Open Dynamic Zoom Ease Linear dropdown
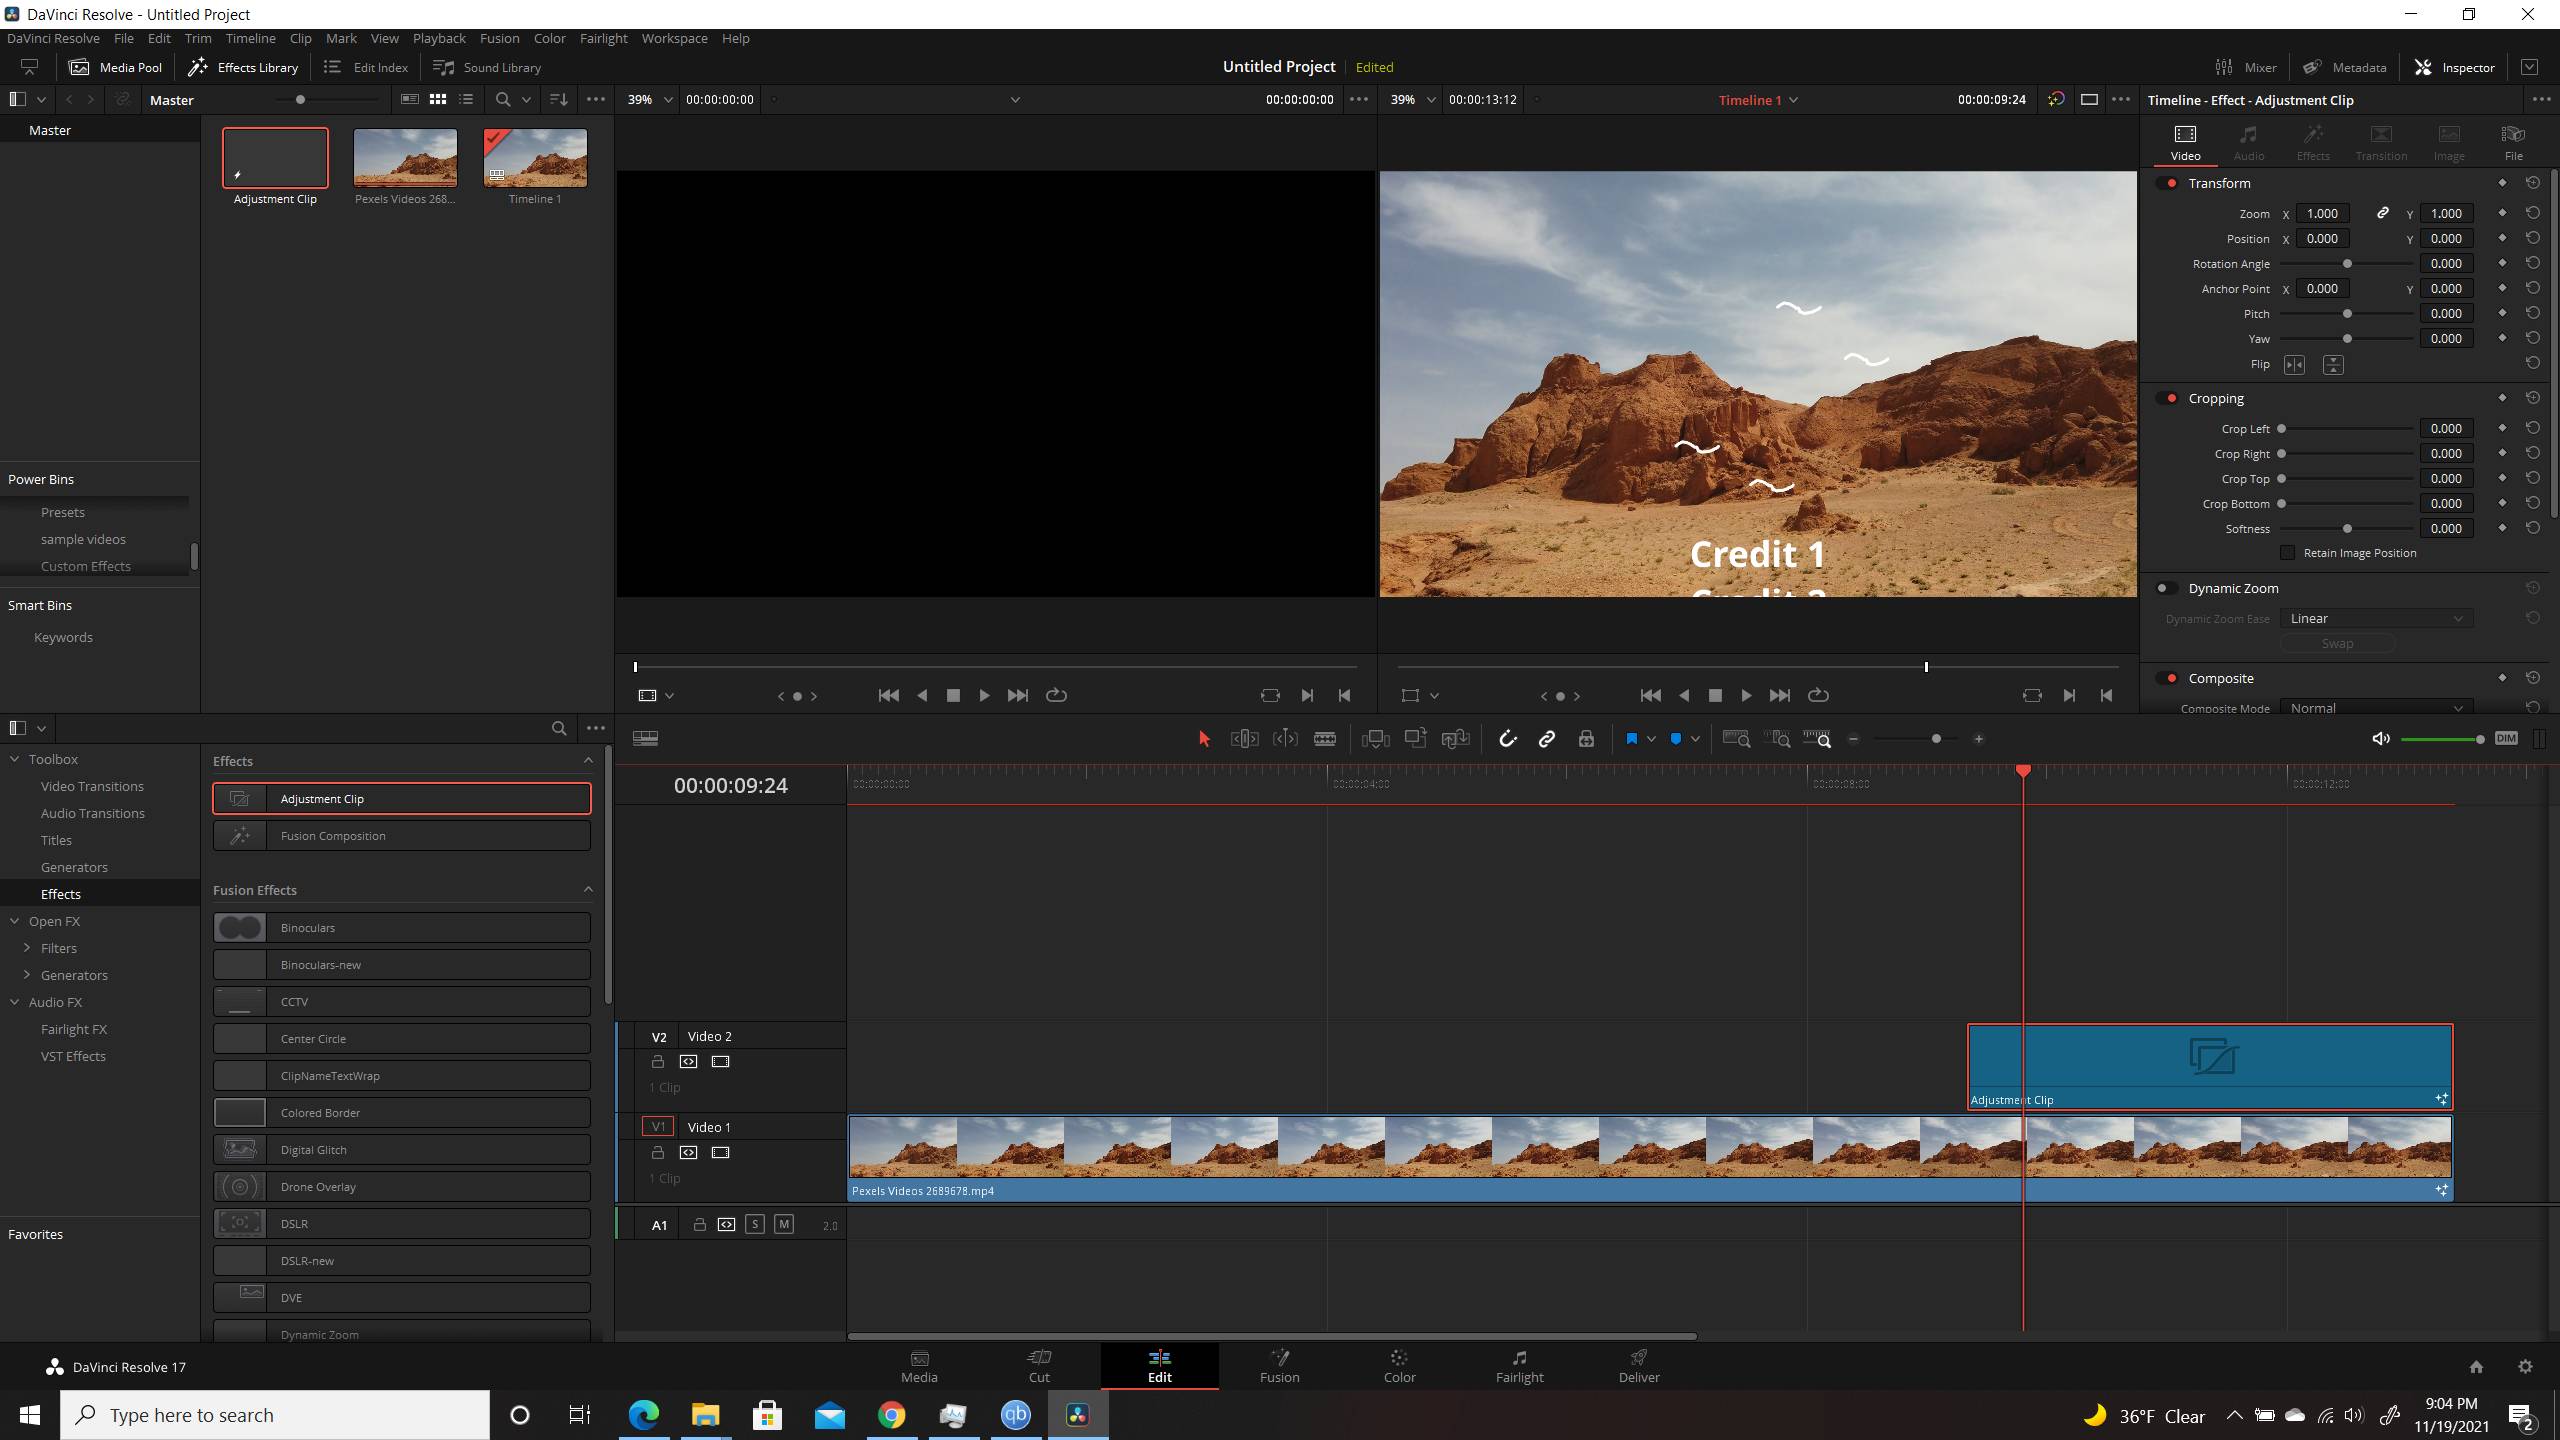Screen dimensions: 2560x1440 pyautogui.click(x=2376, y=618)
